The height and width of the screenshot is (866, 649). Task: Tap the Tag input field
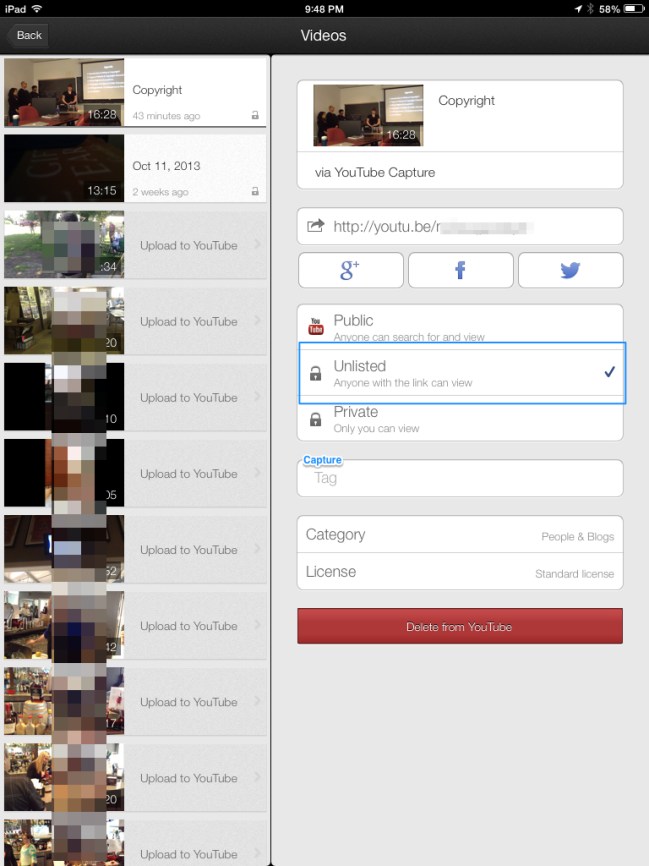(460, 479)
